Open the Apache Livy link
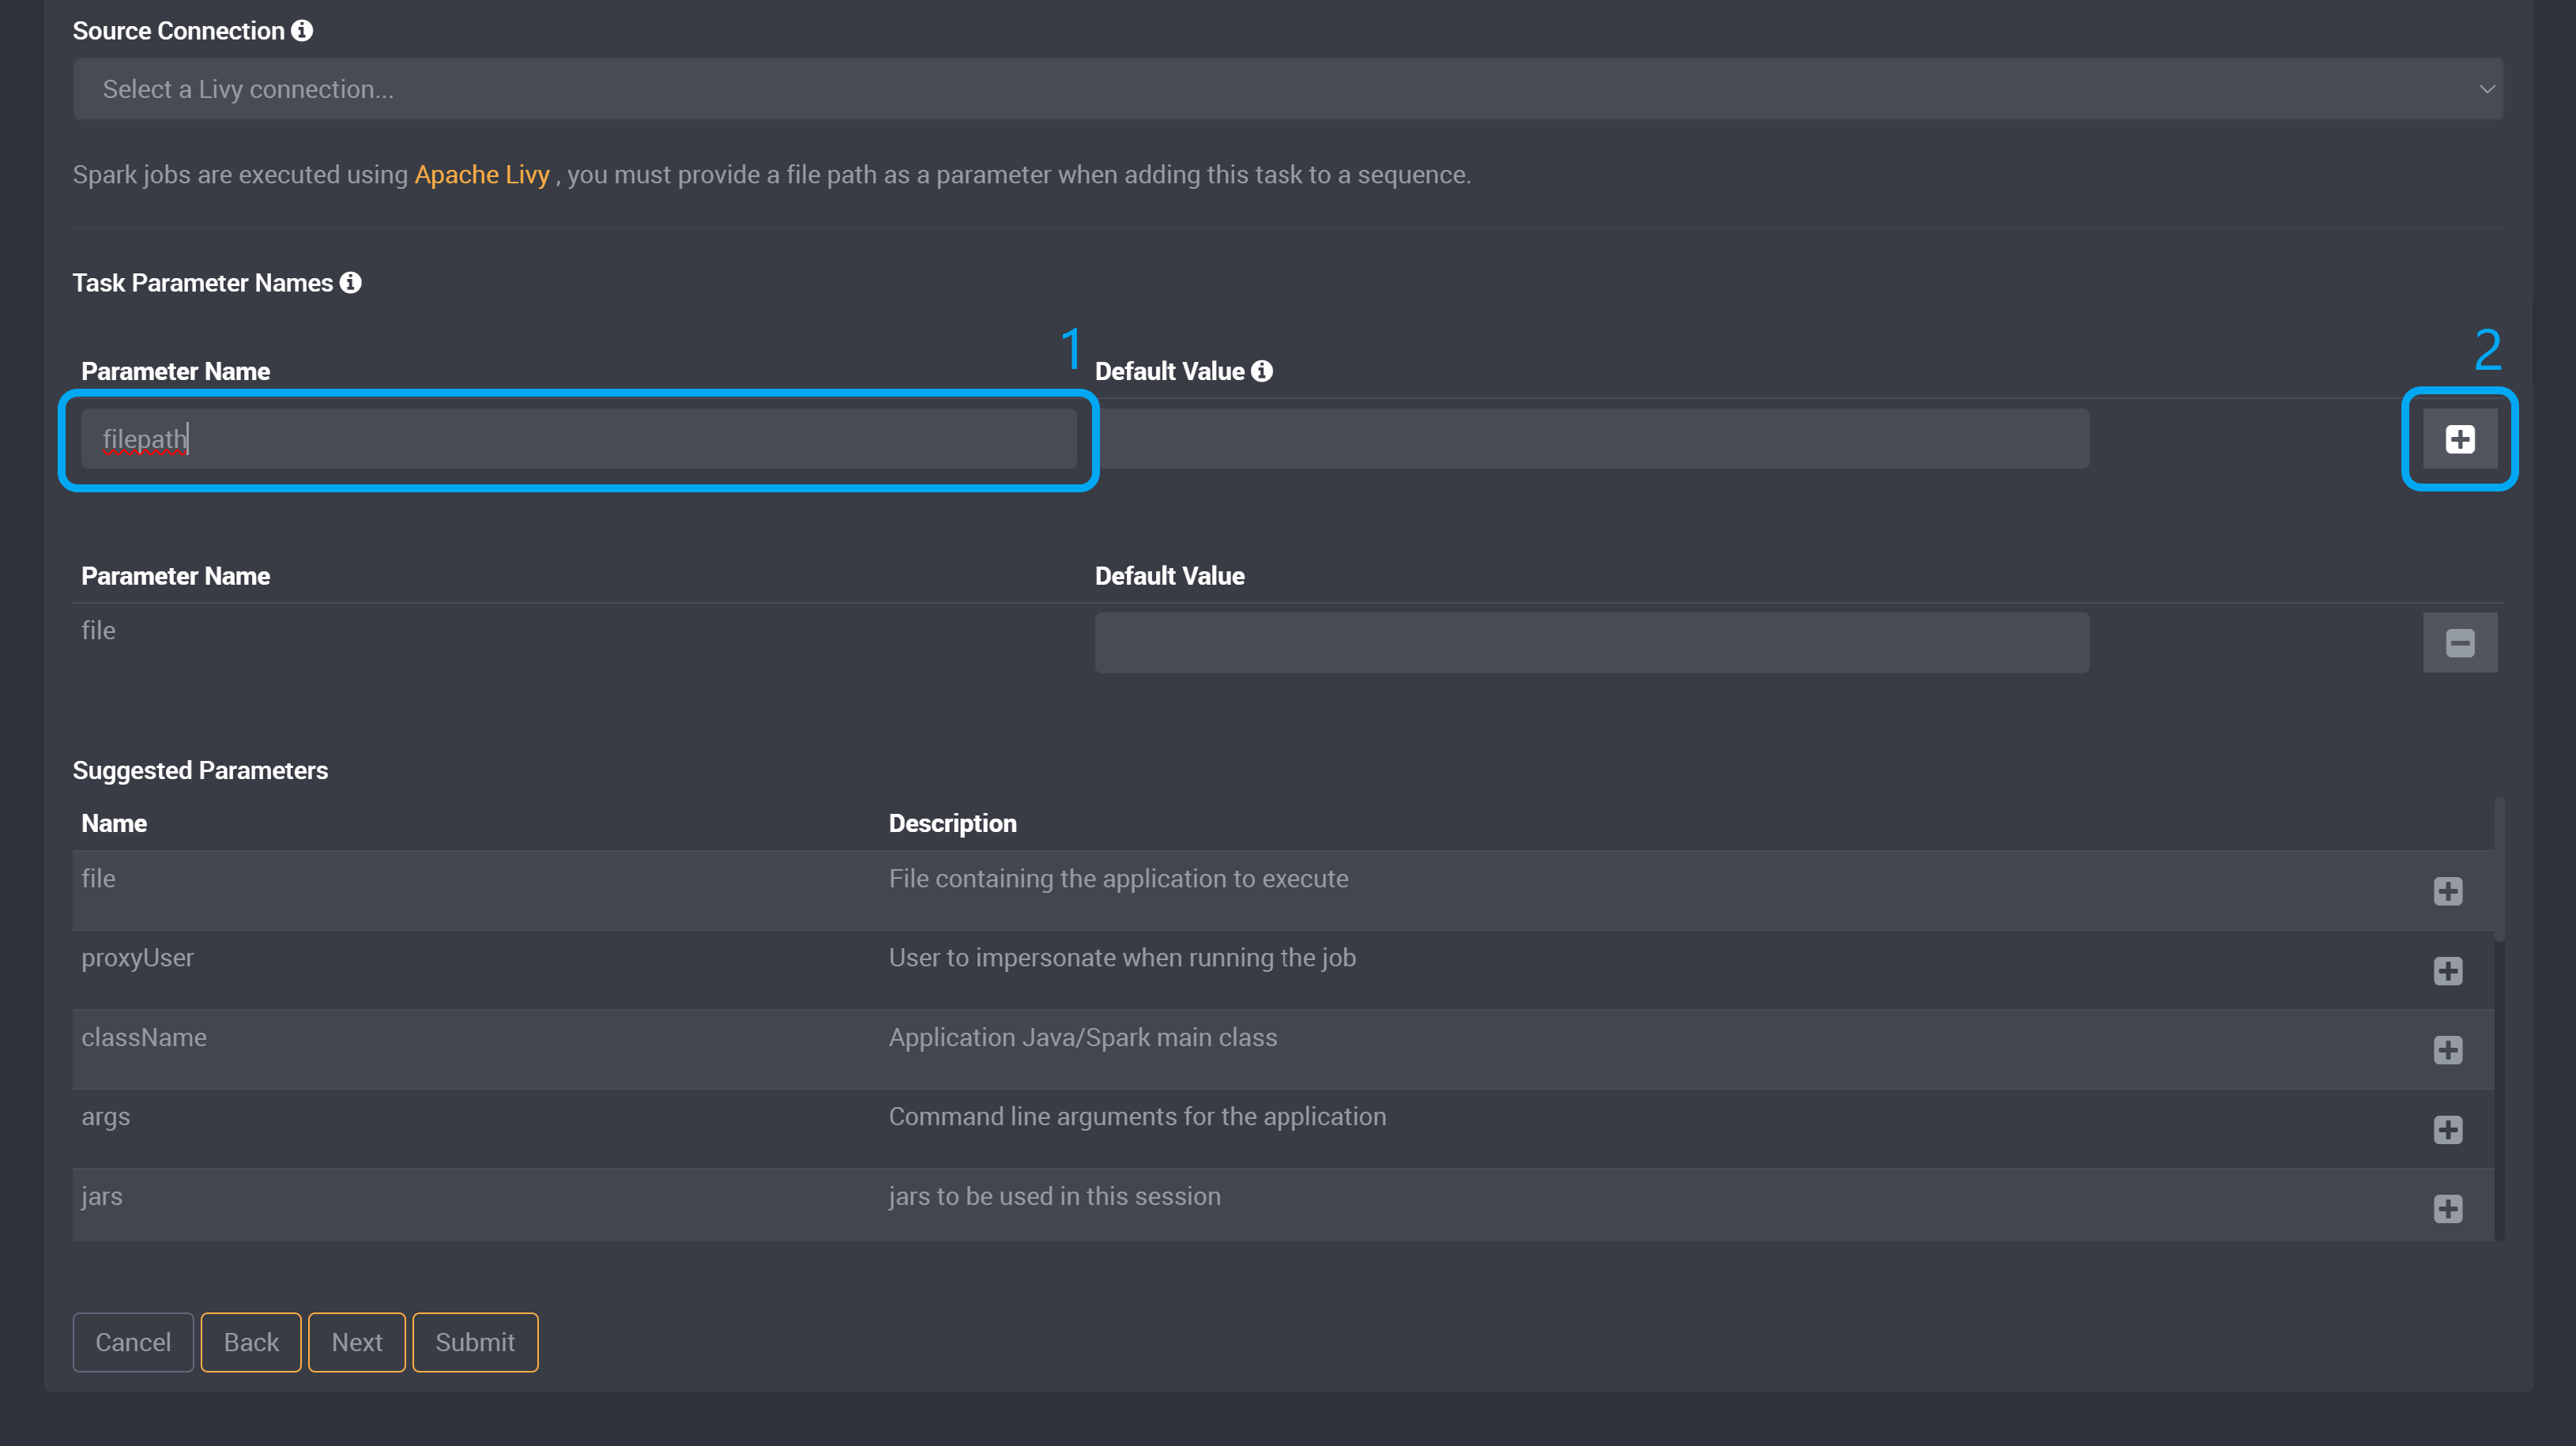The image size is (2576, 1446). [x=482, y=175]
